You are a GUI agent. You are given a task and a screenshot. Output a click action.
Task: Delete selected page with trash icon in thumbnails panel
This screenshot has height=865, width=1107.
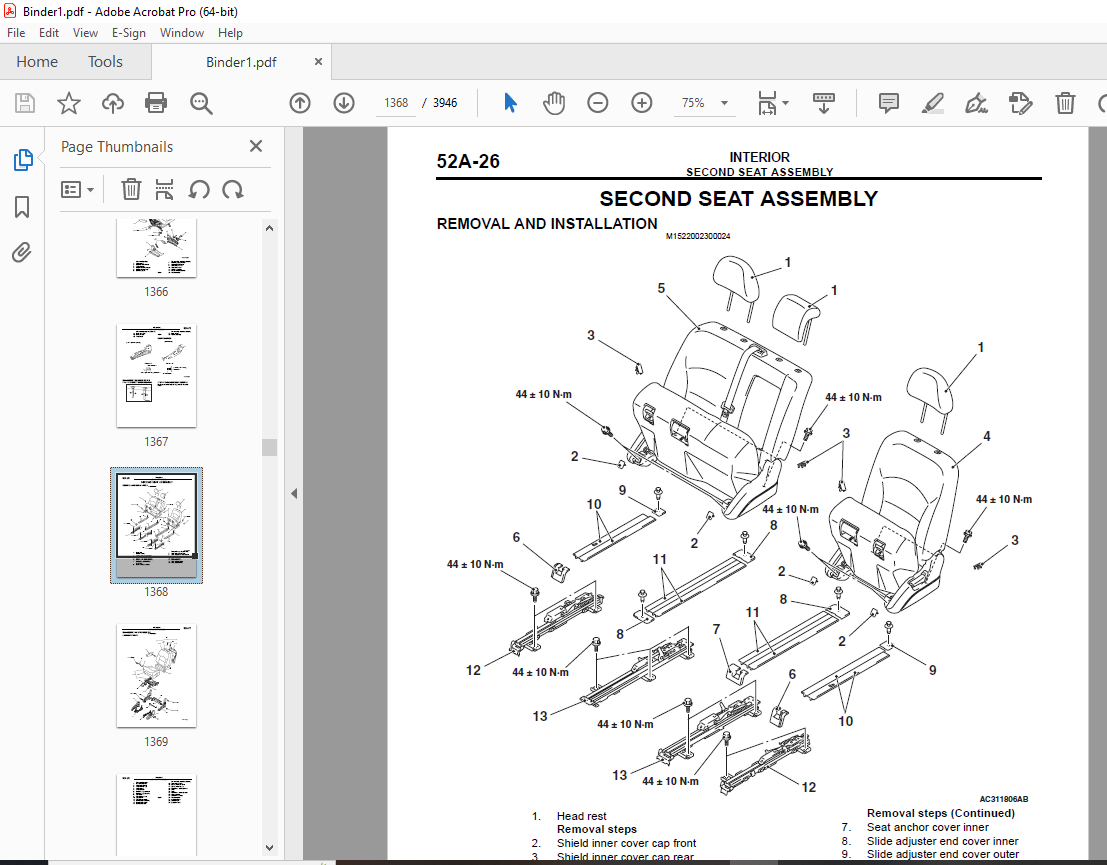[131, 189]
